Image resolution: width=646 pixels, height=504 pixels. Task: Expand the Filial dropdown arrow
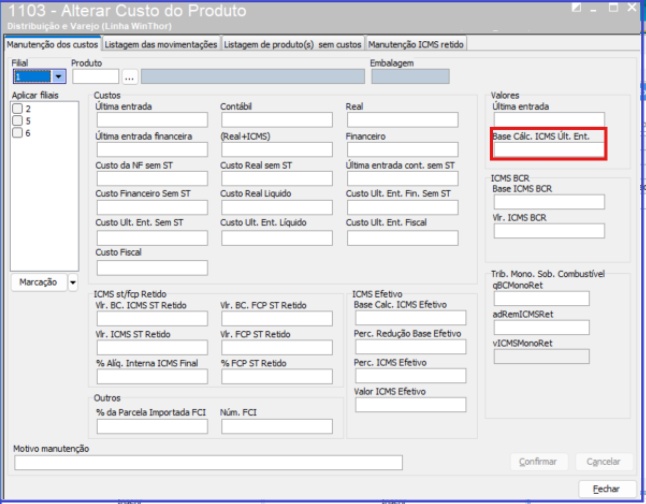coord(59,77)
